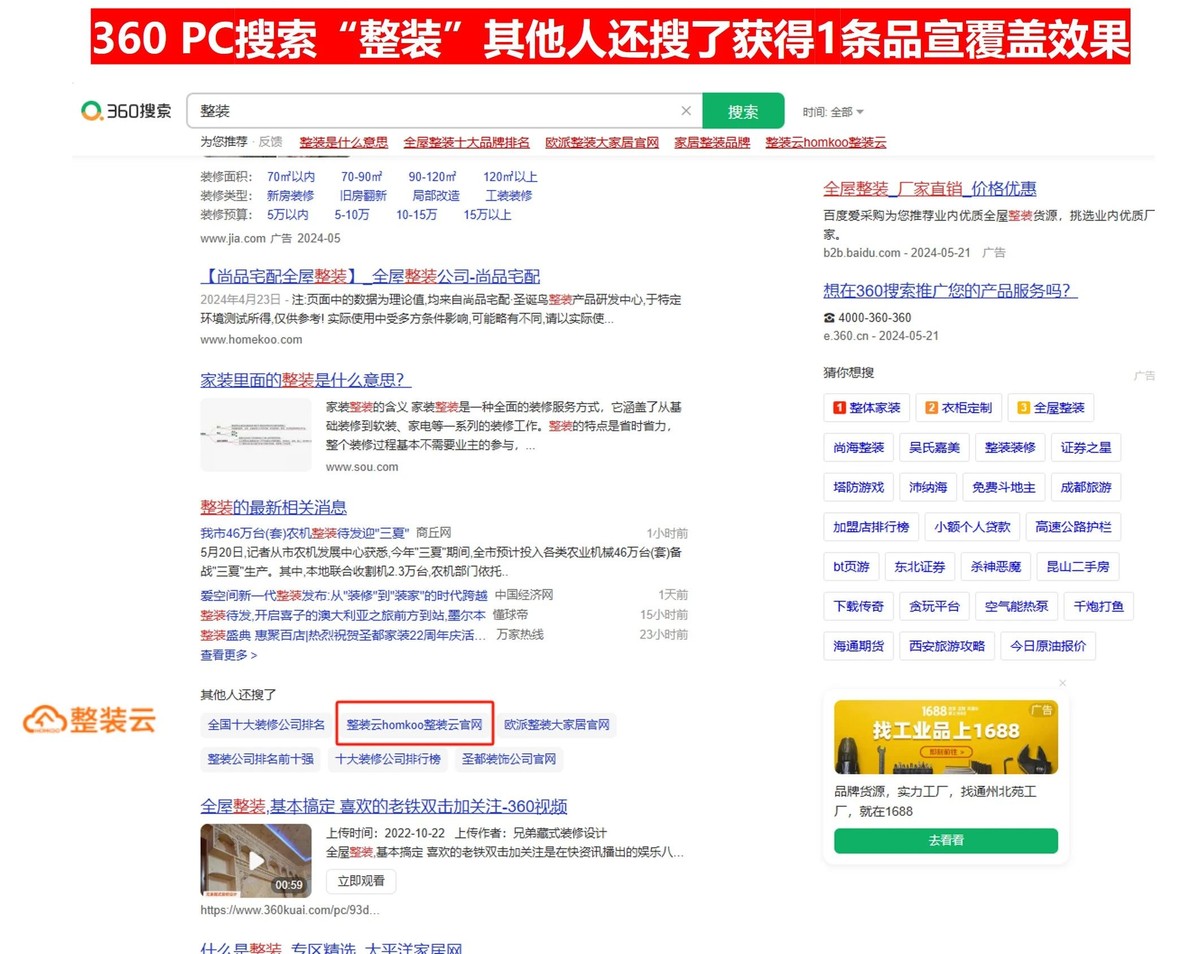This screenshot has height=954, width=1200.
Task: Click the 找工业品上1688 ad banner
Action: [946, 737]
